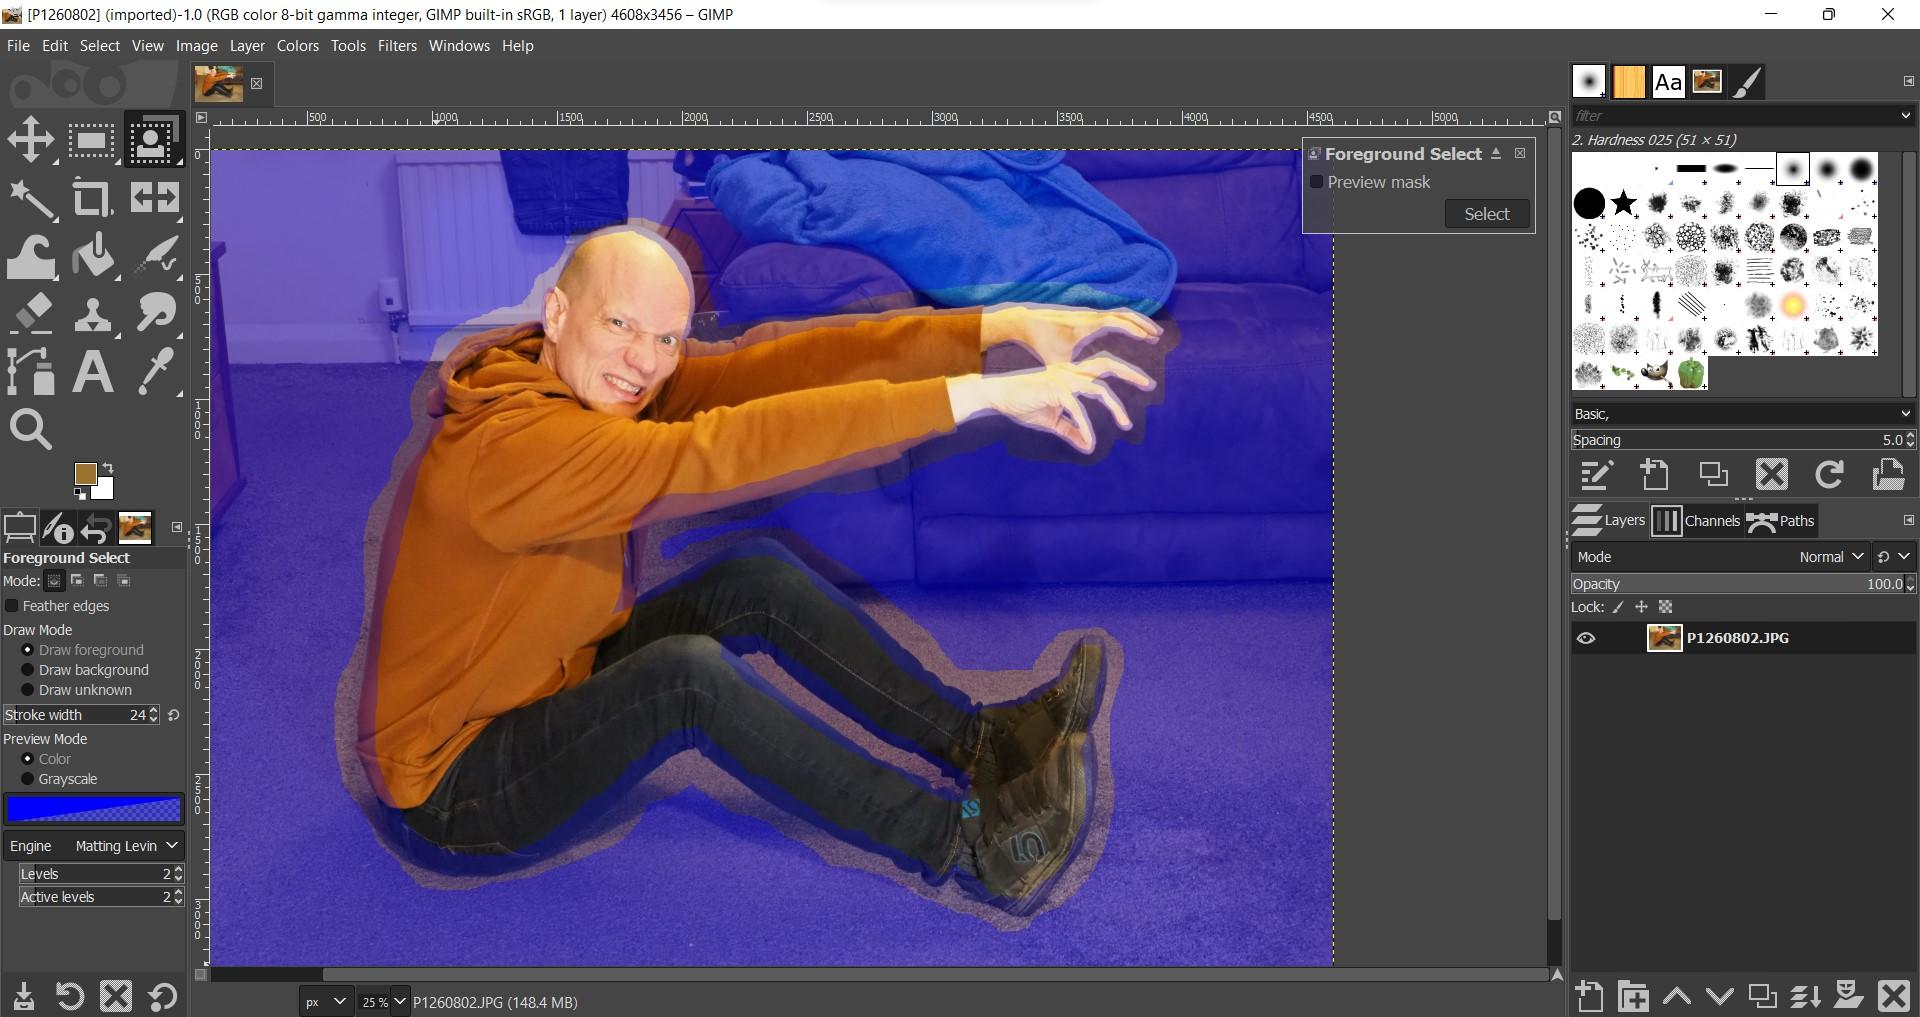
Task: Toggle lock alpha channel icon
Action: coord(1665,607)
